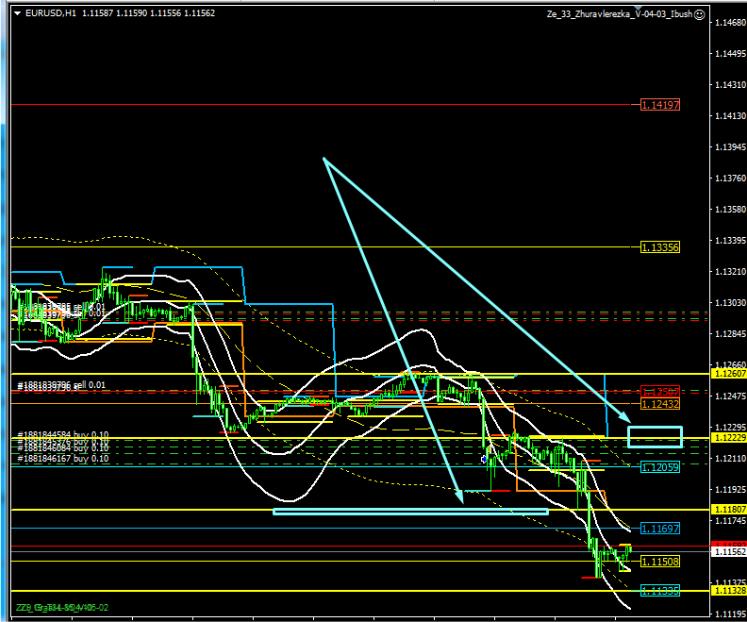Viewport: 747px width, 622px height.
Task: Click the yellow 1.12229 price tag on scale
Action: click(x=727, y=438)
